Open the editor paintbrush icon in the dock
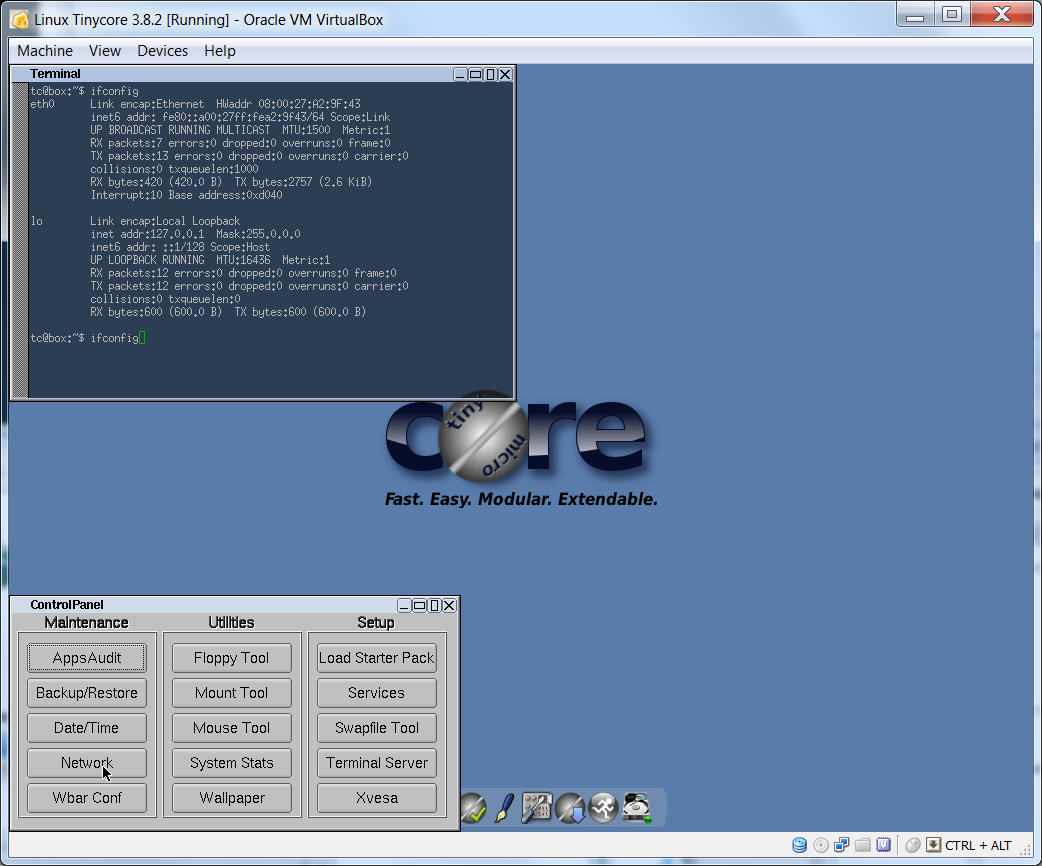The width and height of the screenshot is (1042, 866). tap(504, 808)
